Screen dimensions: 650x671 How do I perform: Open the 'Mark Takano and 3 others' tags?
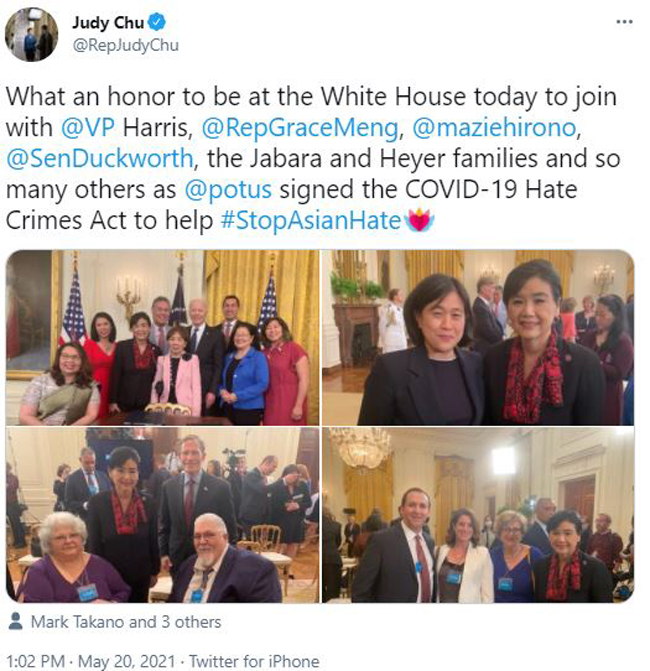coord(126,622)
